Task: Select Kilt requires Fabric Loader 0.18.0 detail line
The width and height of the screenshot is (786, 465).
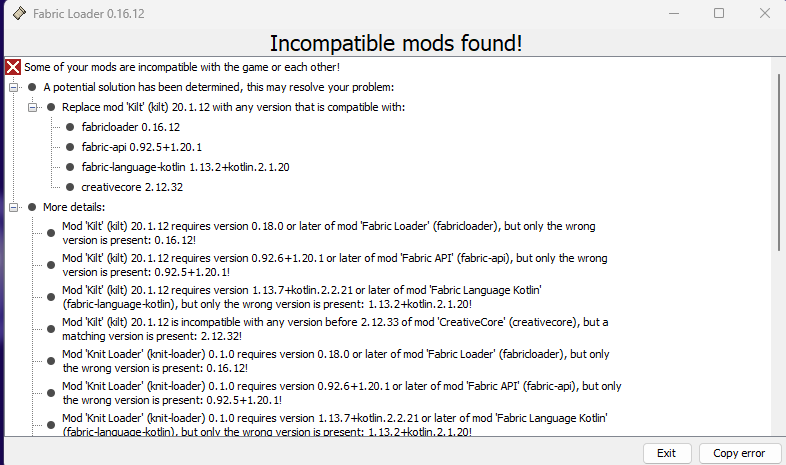Action: point(340,233)
